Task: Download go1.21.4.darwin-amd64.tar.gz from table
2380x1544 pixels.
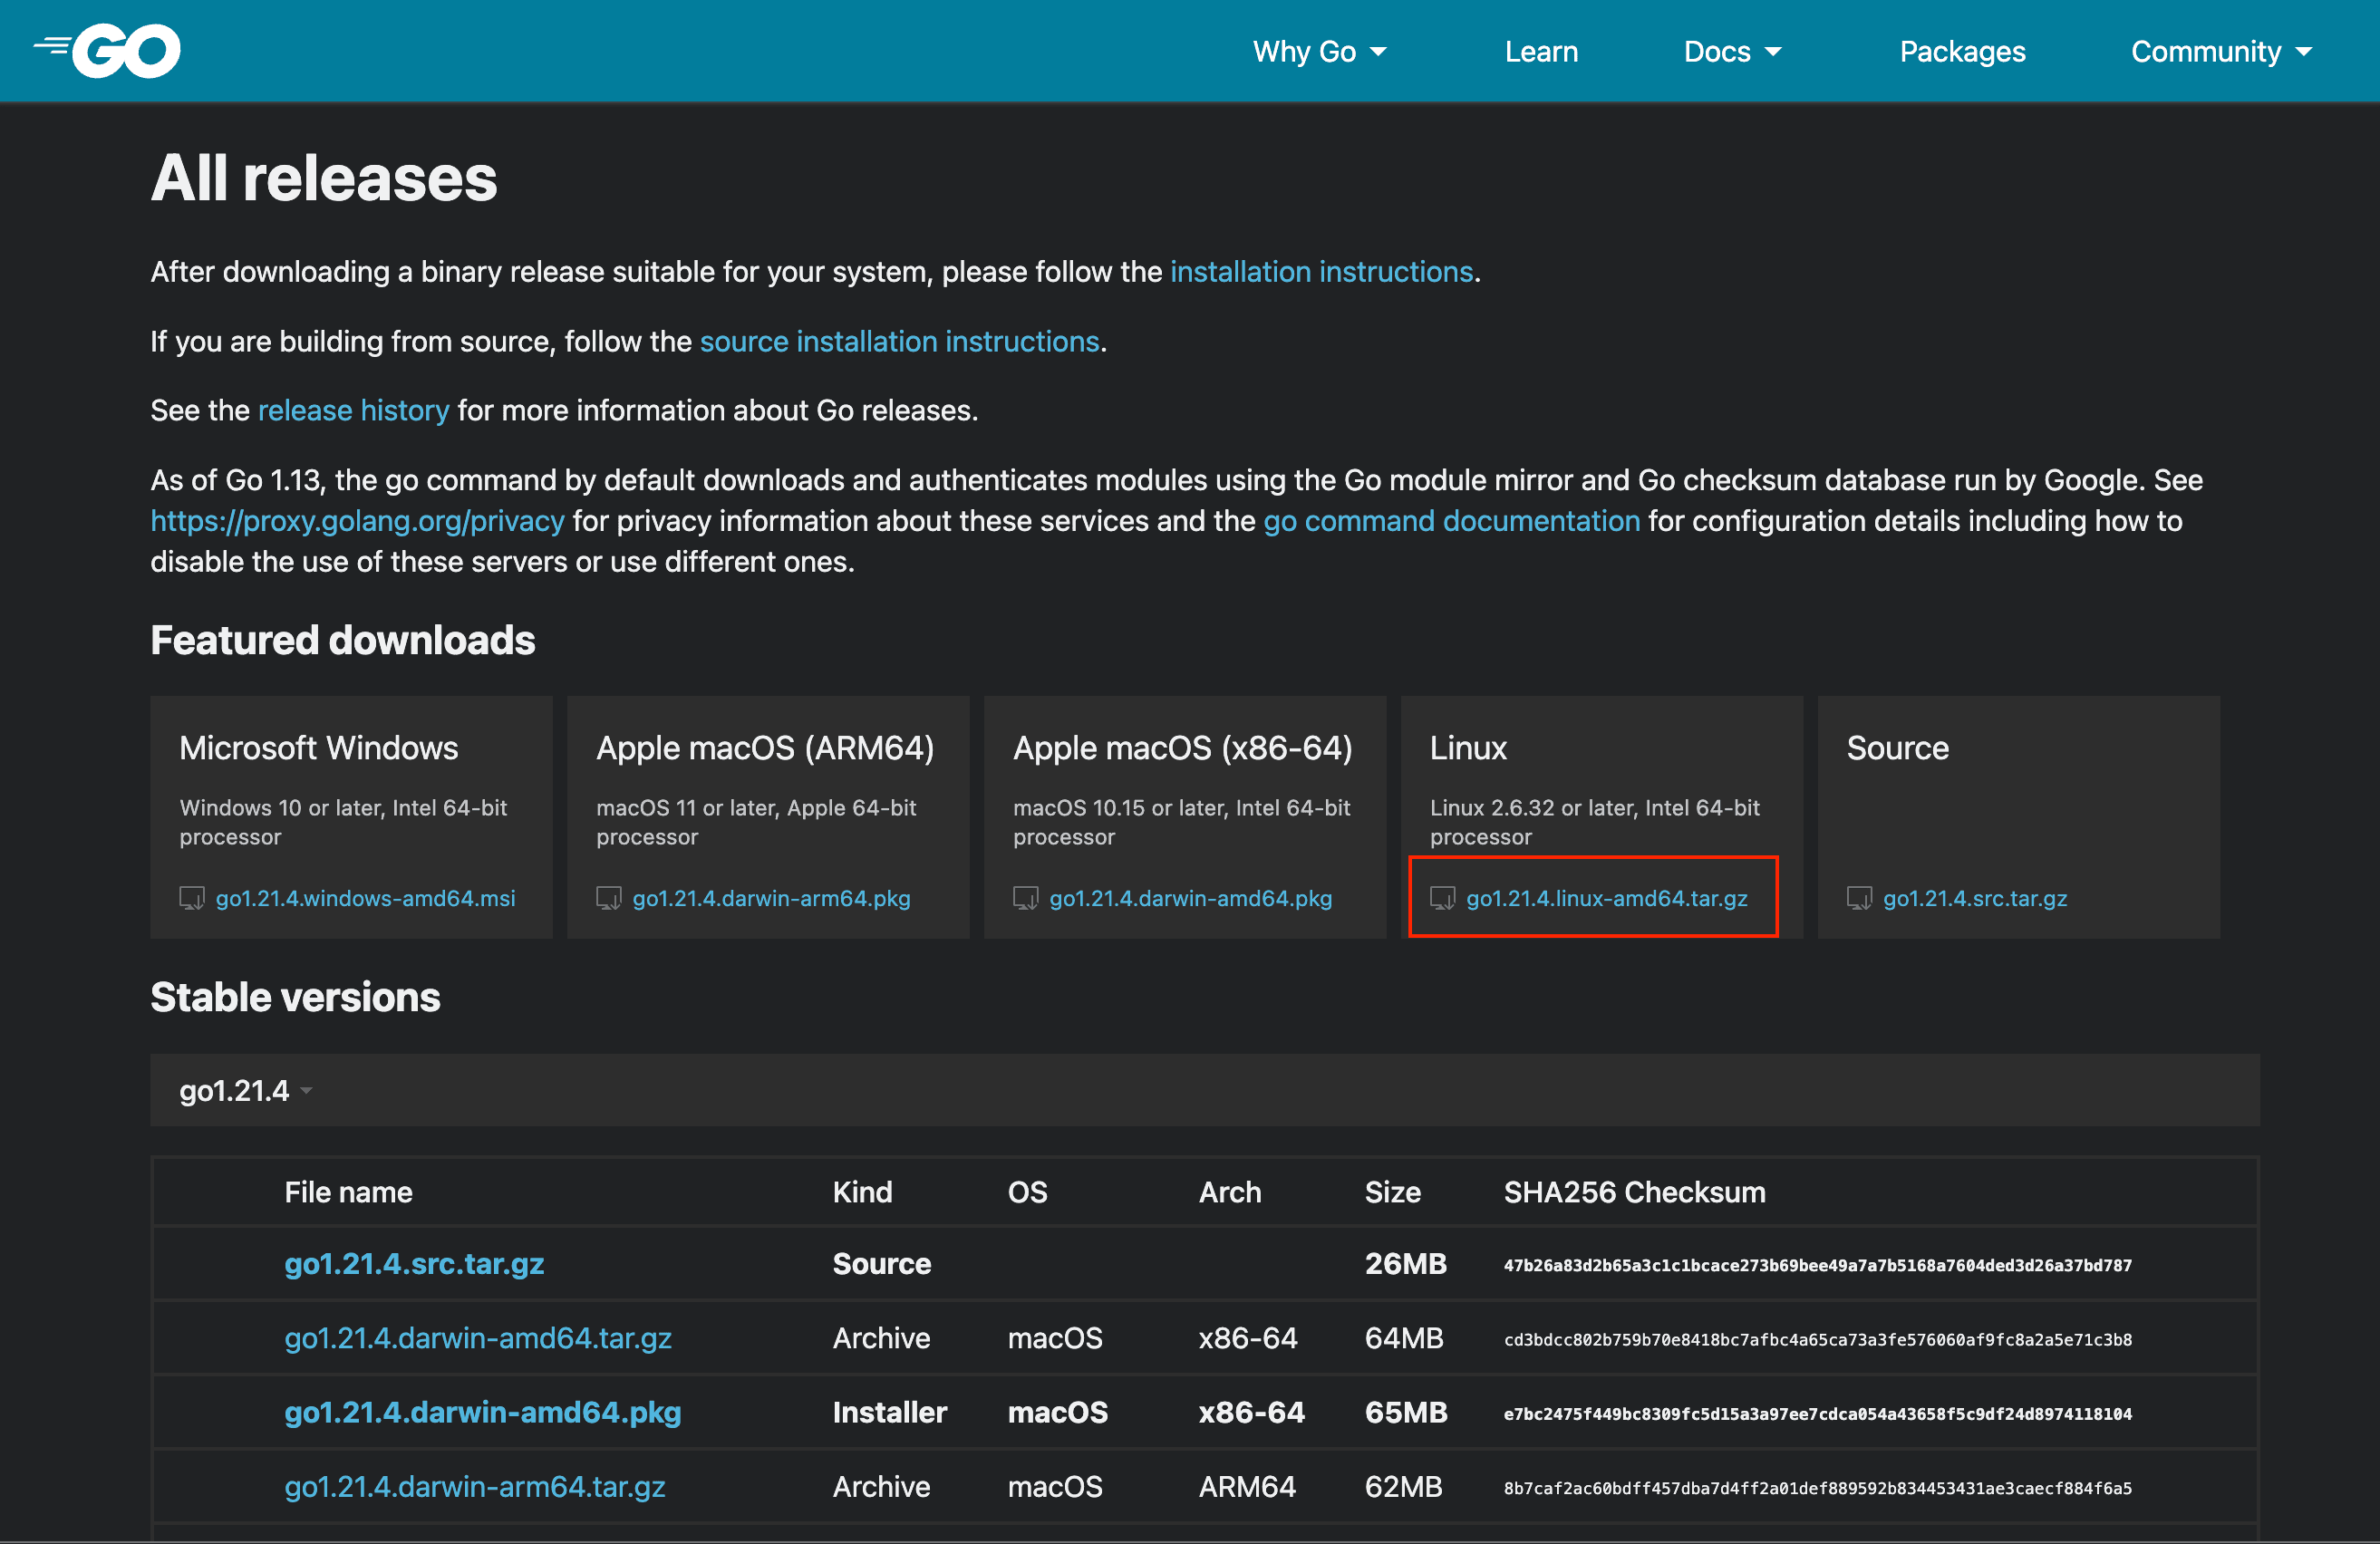Action: (x=478, y=1338)
